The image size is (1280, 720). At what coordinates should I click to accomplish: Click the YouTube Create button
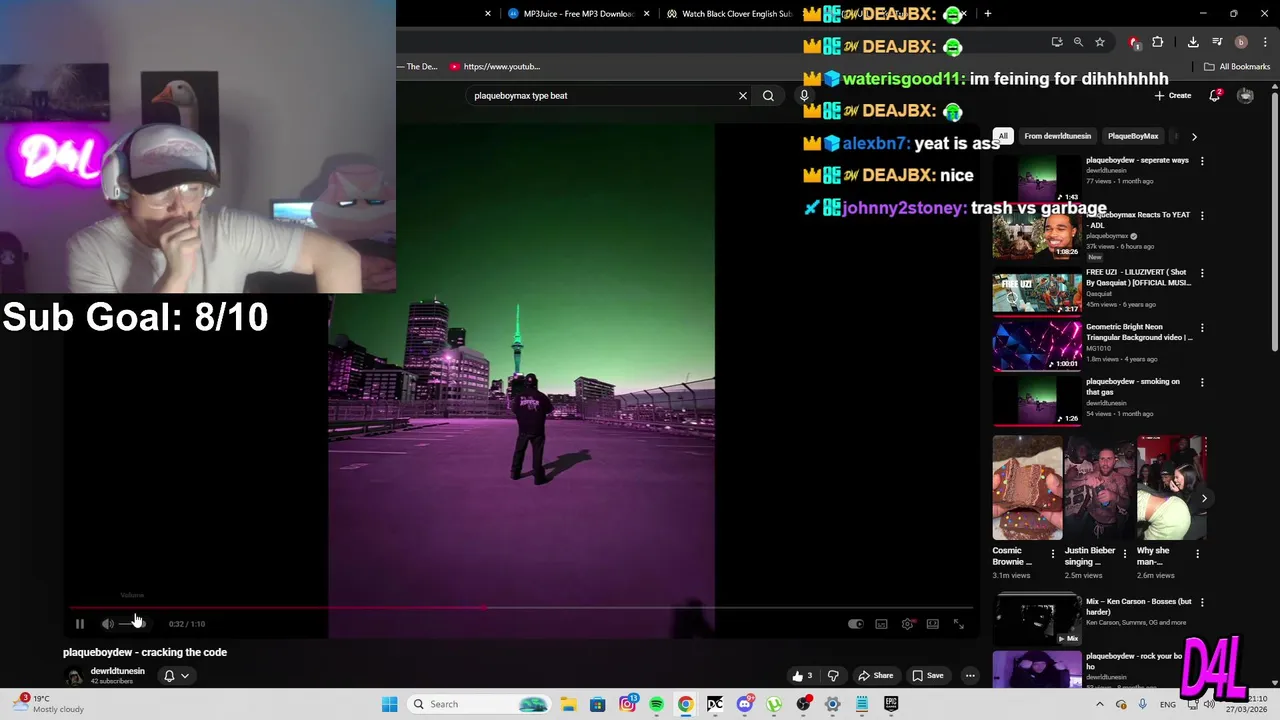click(x=1173, y=96)
